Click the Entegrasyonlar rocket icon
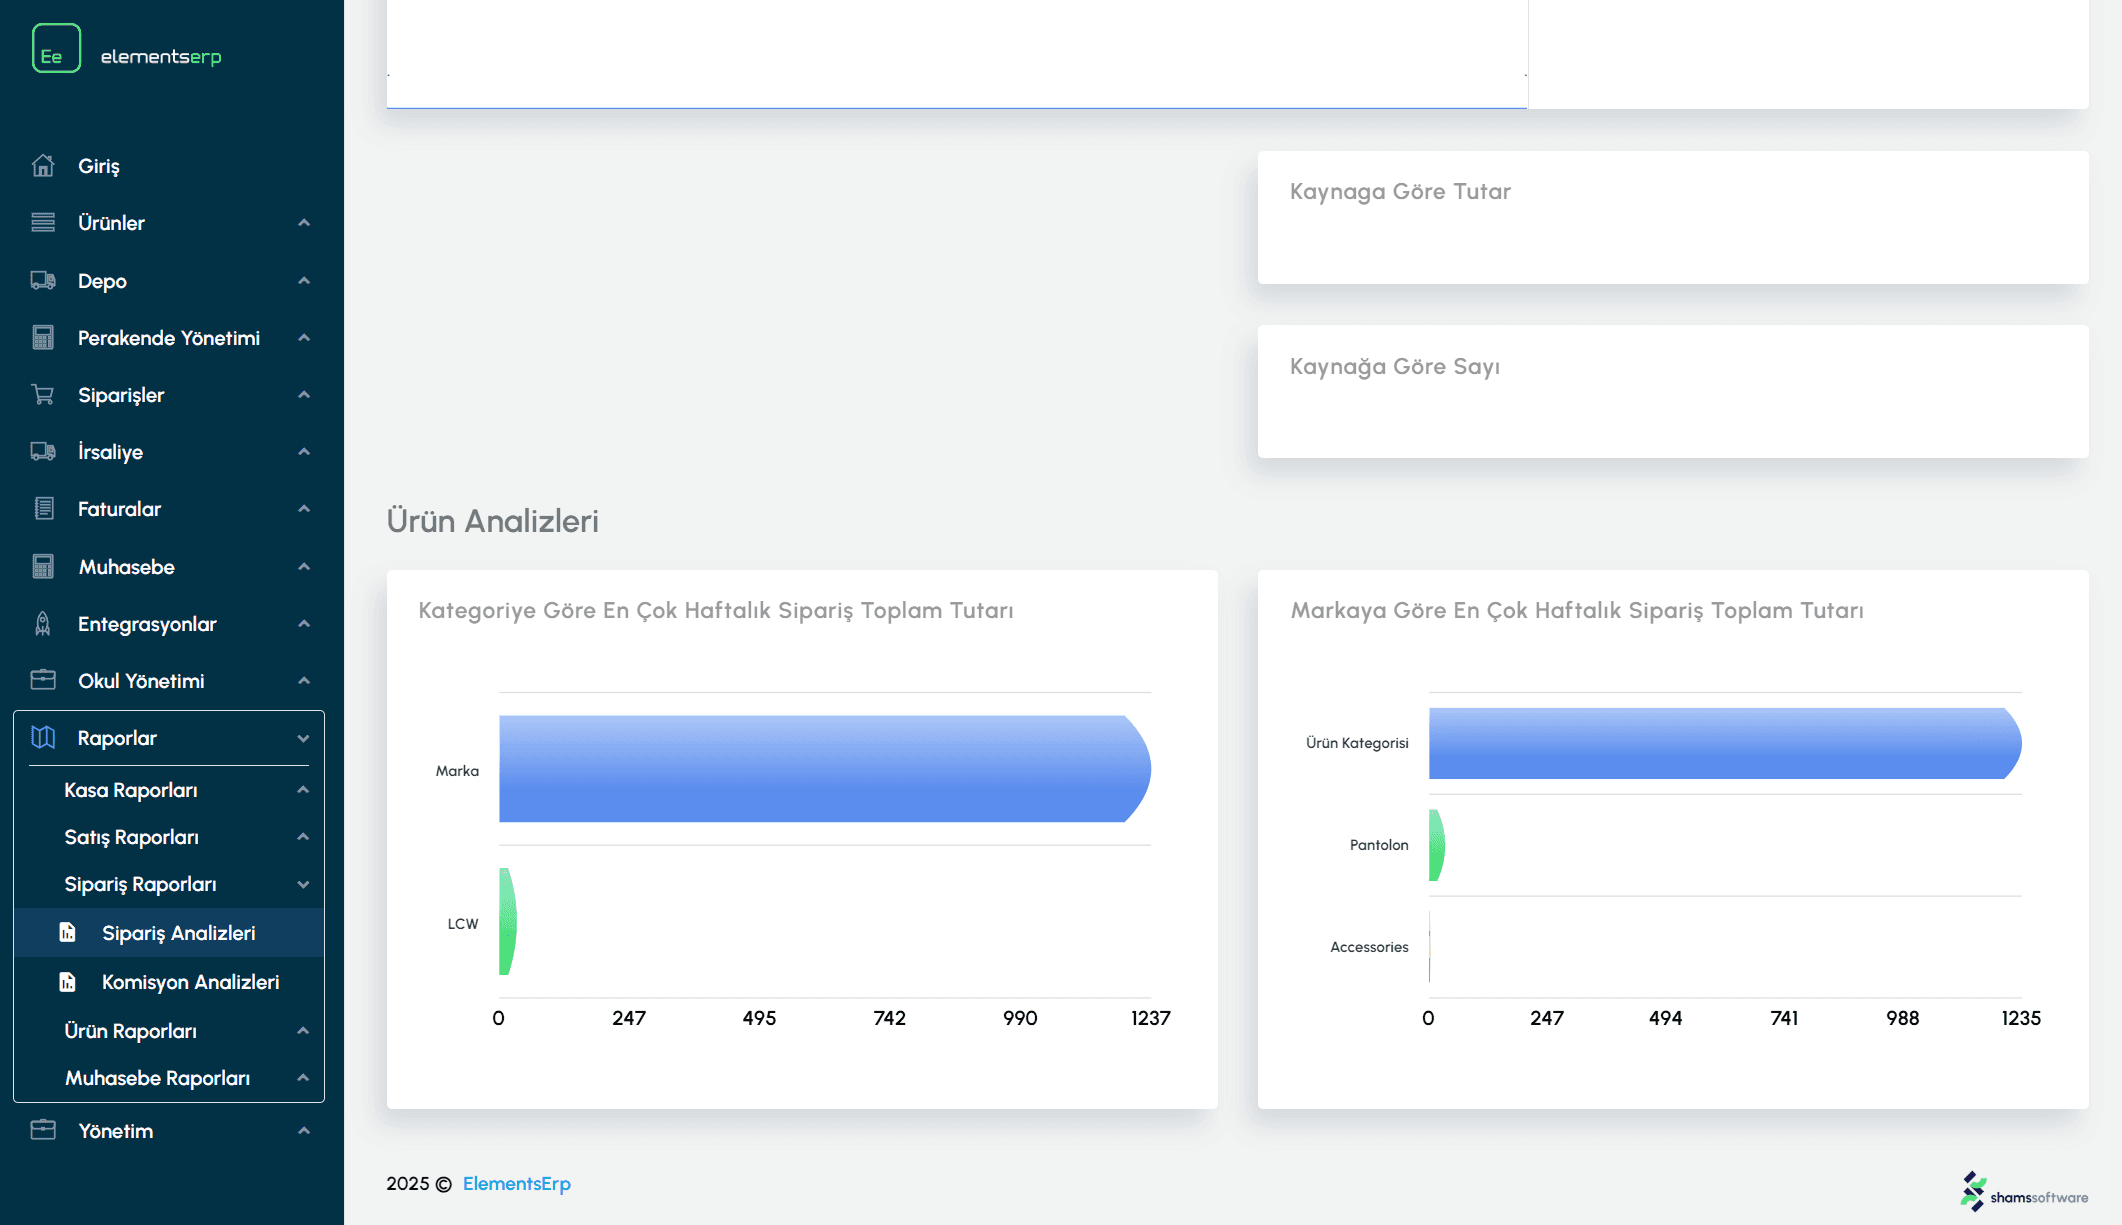The image size is (2122, 1225). click(43, 624)
